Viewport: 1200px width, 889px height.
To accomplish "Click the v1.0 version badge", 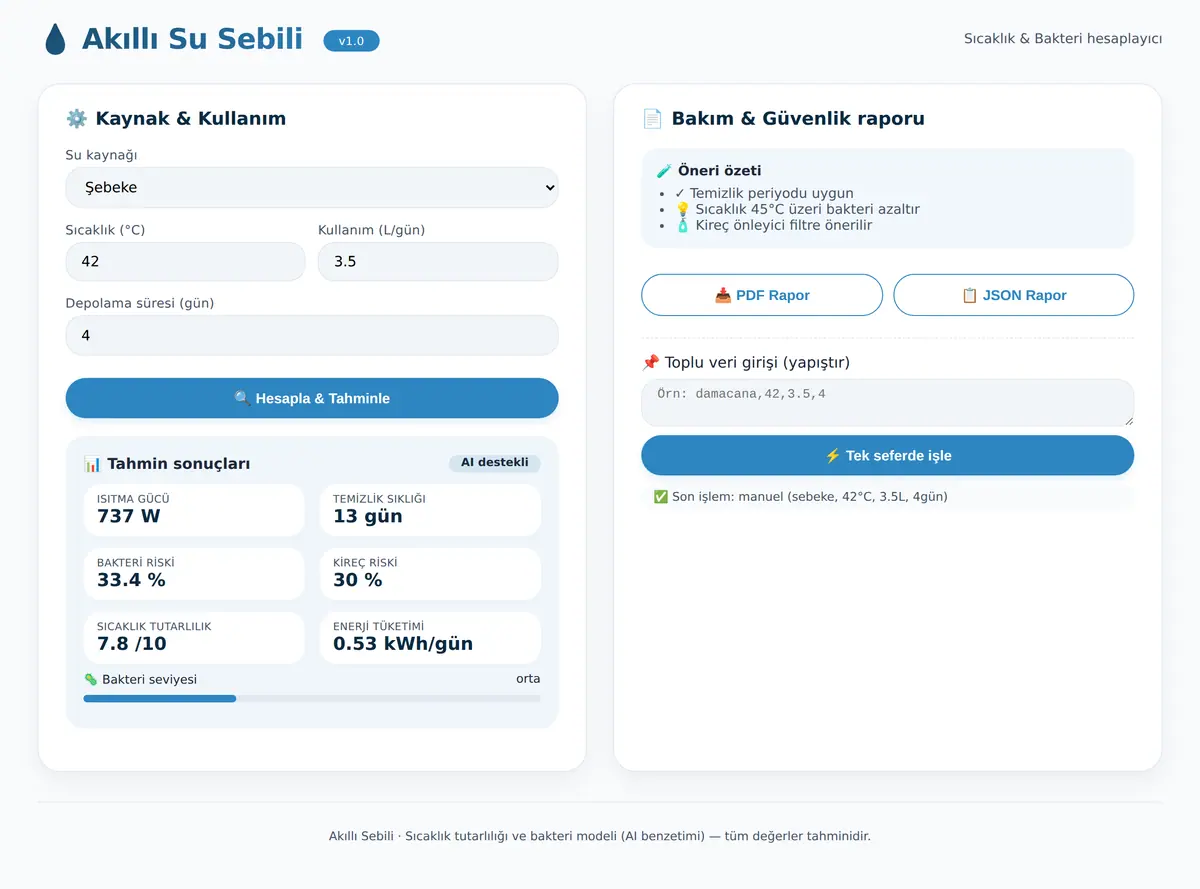I will coord(352,41).
